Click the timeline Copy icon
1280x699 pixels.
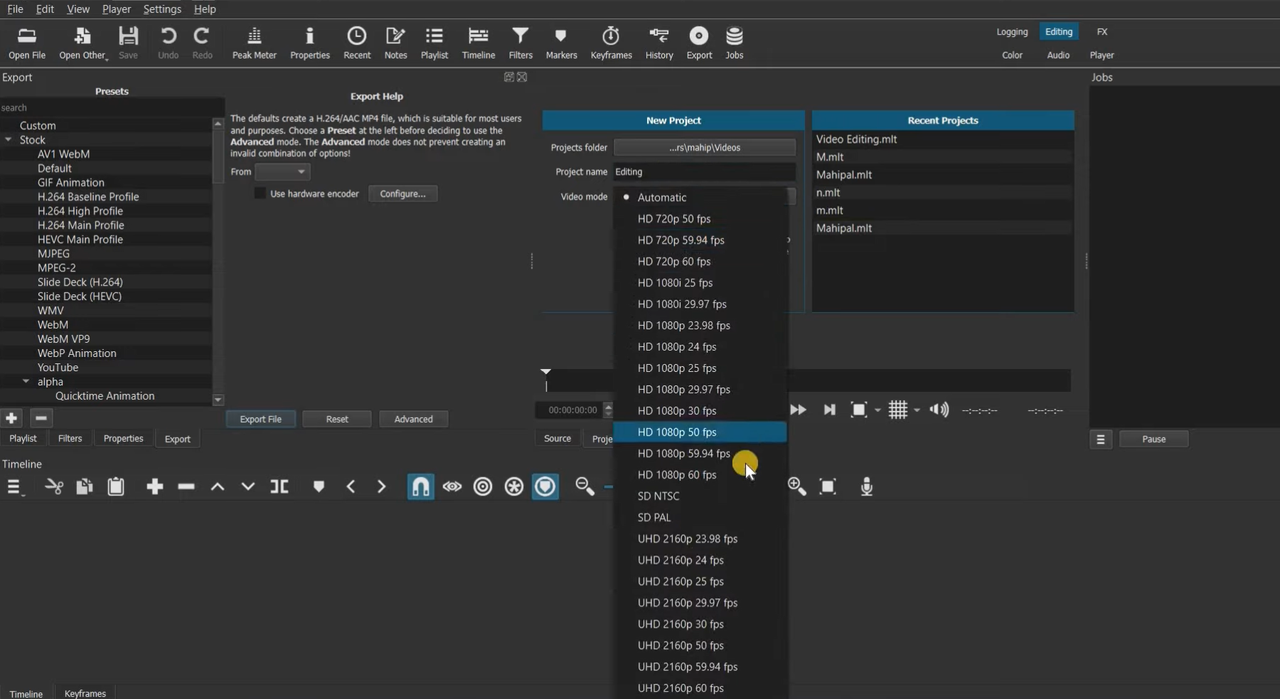click(x=84, y=487)
